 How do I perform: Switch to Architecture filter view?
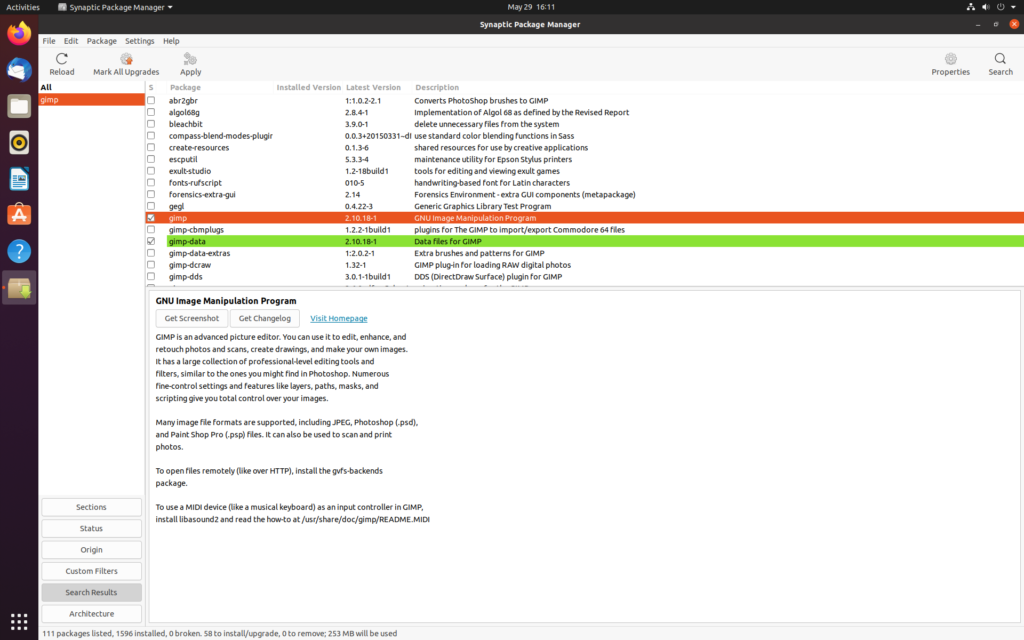click(x=91, y=614)
